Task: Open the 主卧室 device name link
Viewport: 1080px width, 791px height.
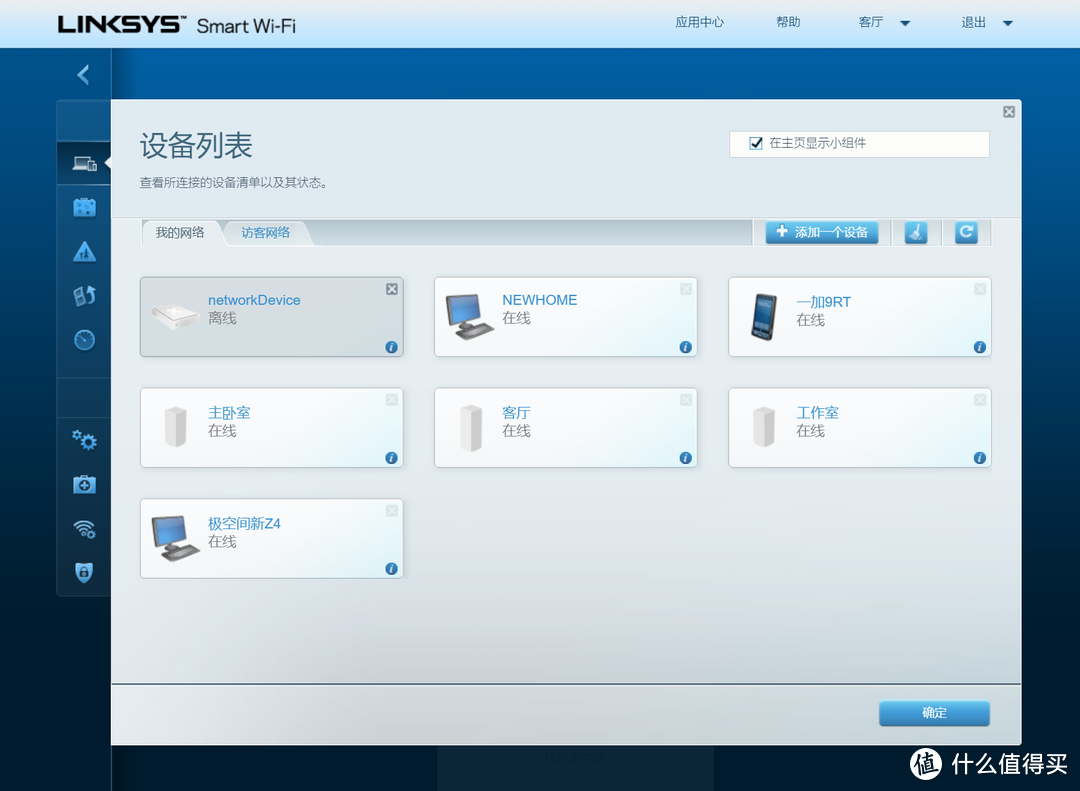Action: (229, 413)
